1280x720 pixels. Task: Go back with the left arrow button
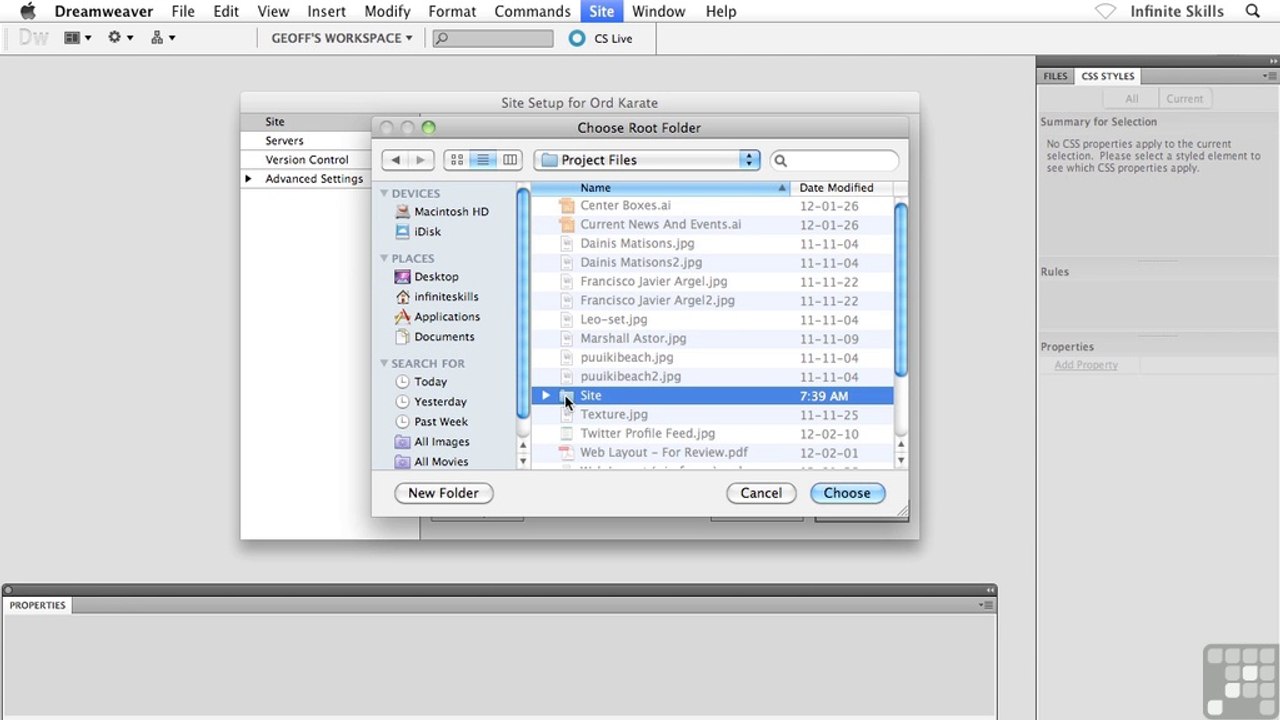396,160
